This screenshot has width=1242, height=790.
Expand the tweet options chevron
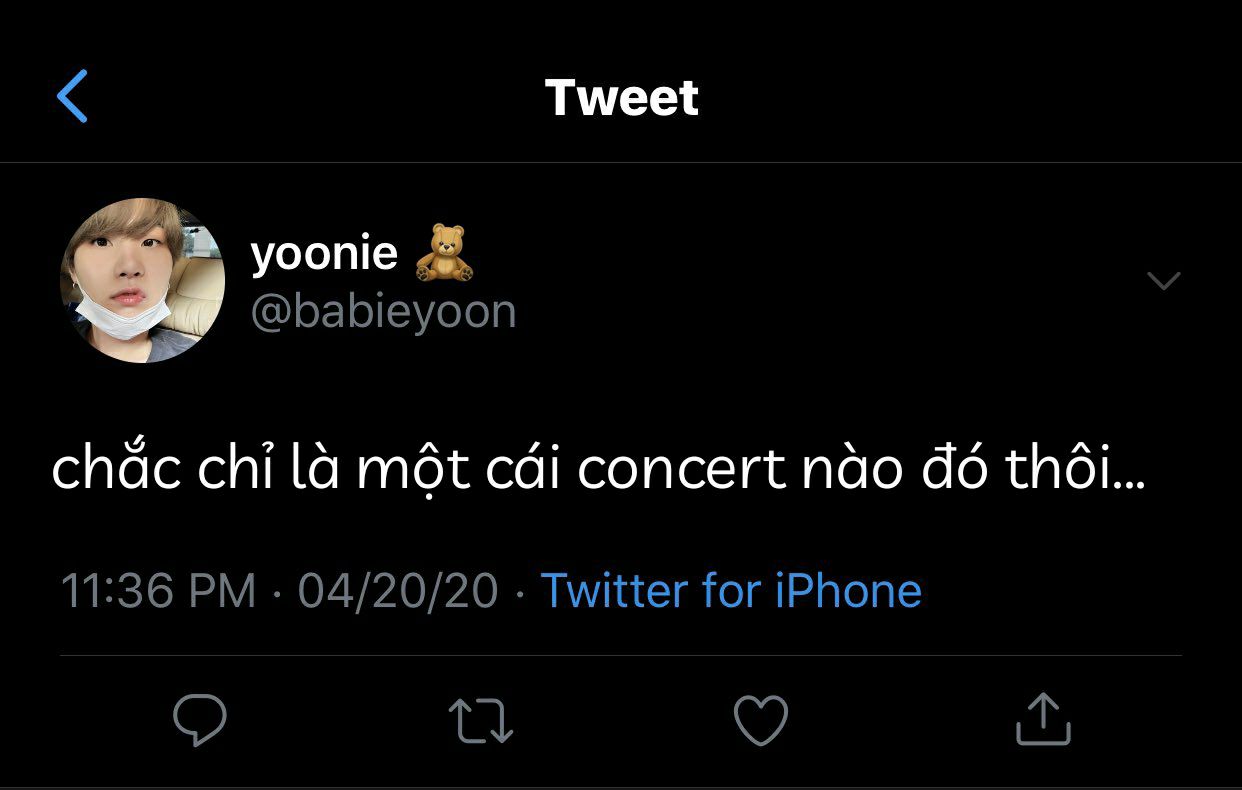click(1164, 281)
